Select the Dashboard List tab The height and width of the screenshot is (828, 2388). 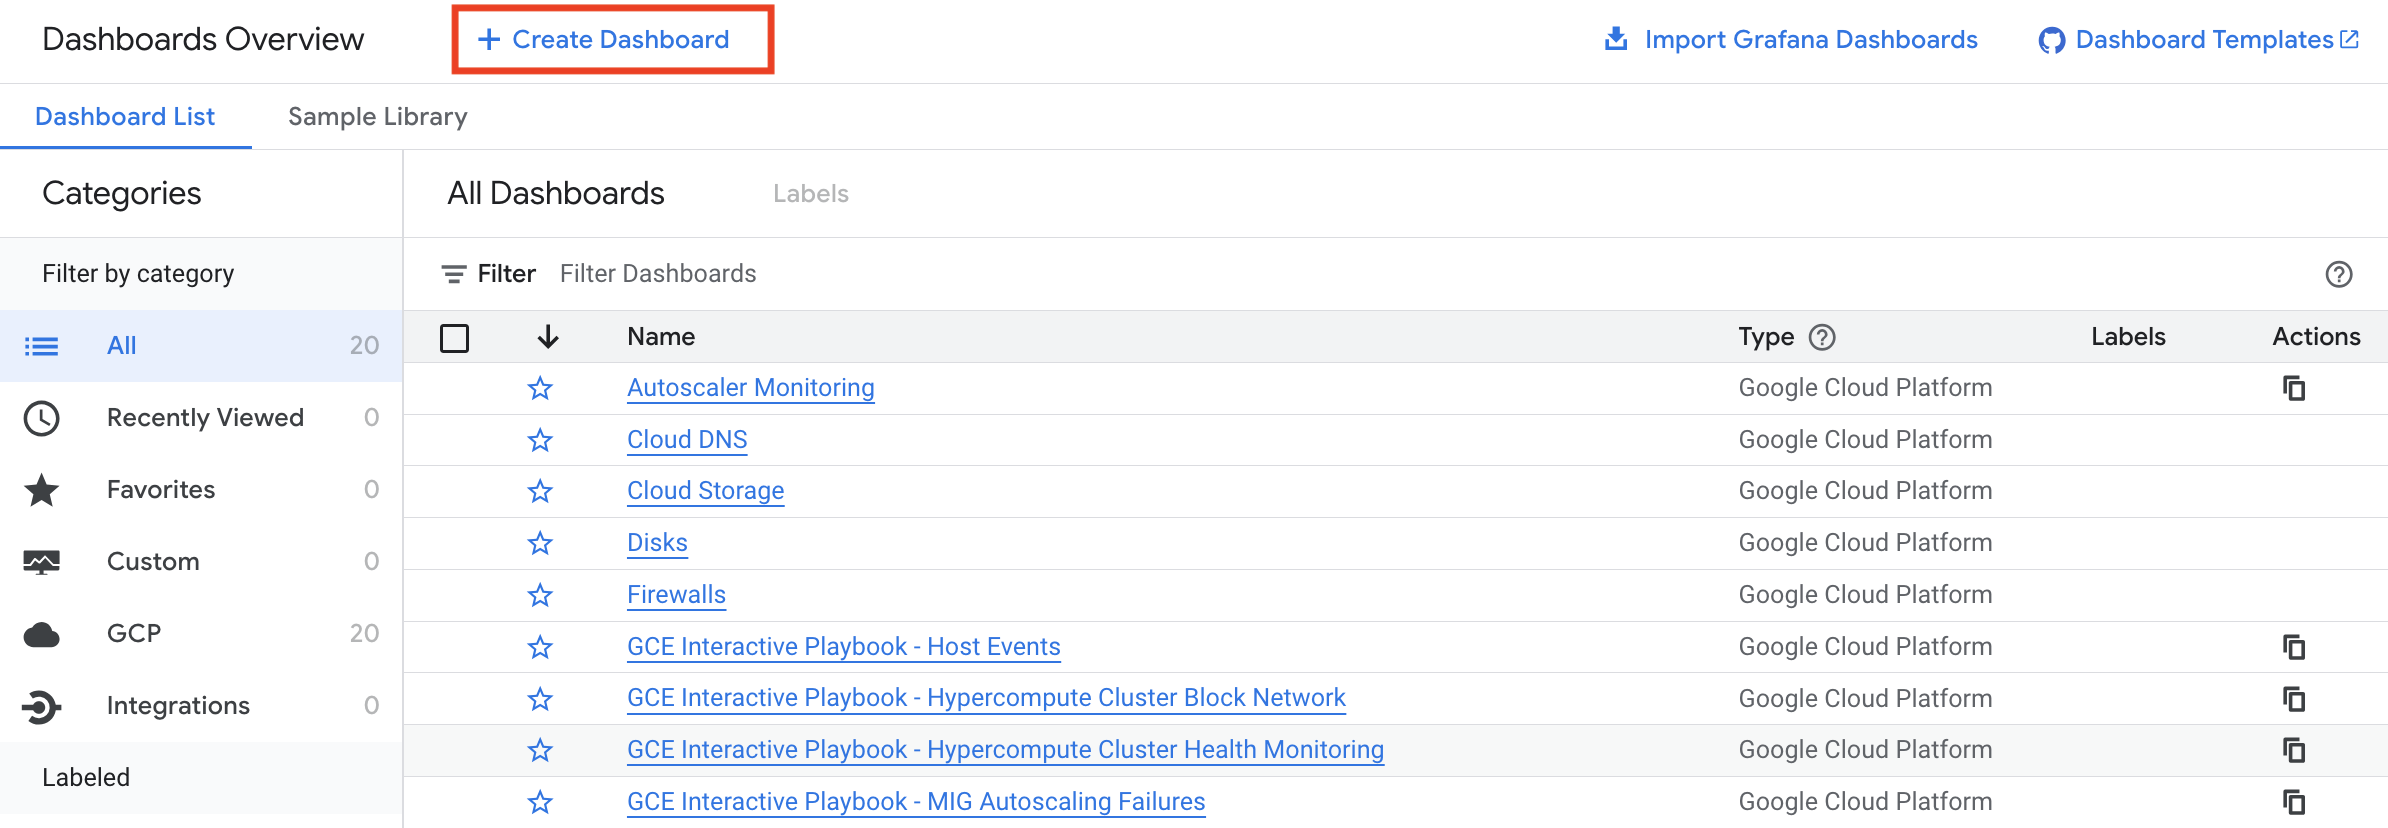tap(125, 117)
